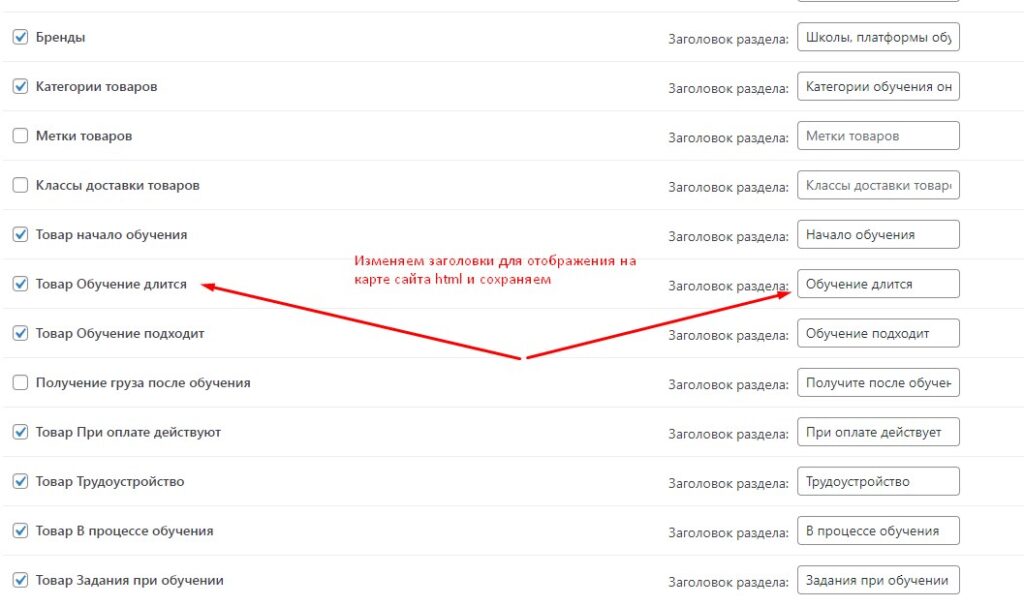Image resolution: width=1024 pixels, height=606 pixels.
Task: Focus the Метки товаров title input
Action: [x=878, y=136]
